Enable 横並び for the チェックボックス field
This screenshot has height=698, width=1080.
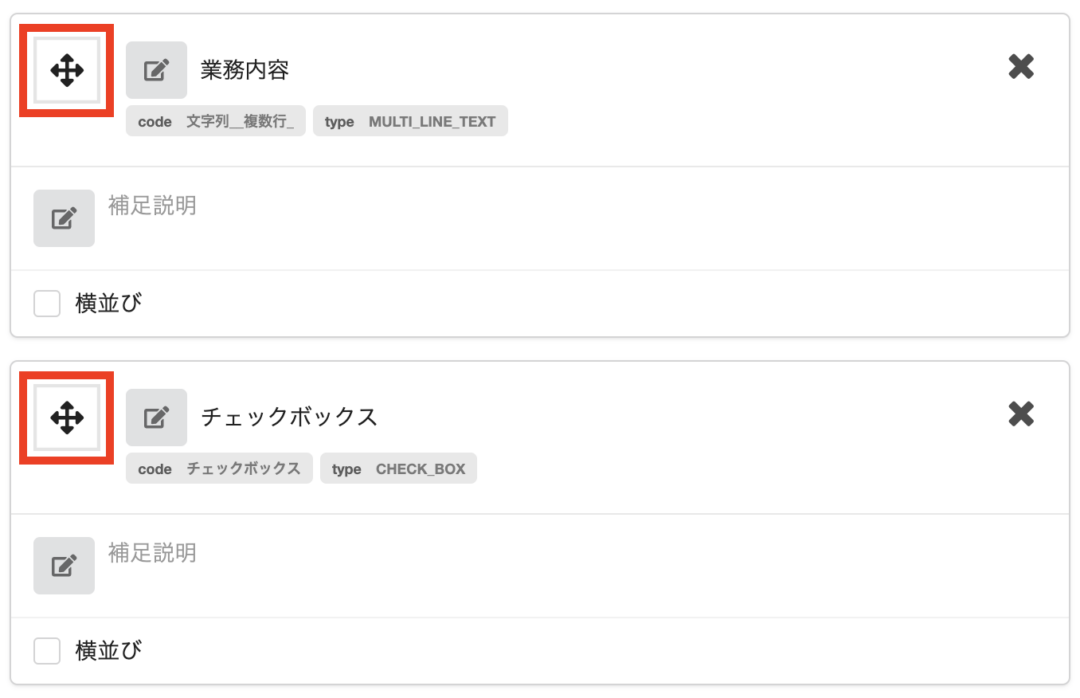coord(47,650)
